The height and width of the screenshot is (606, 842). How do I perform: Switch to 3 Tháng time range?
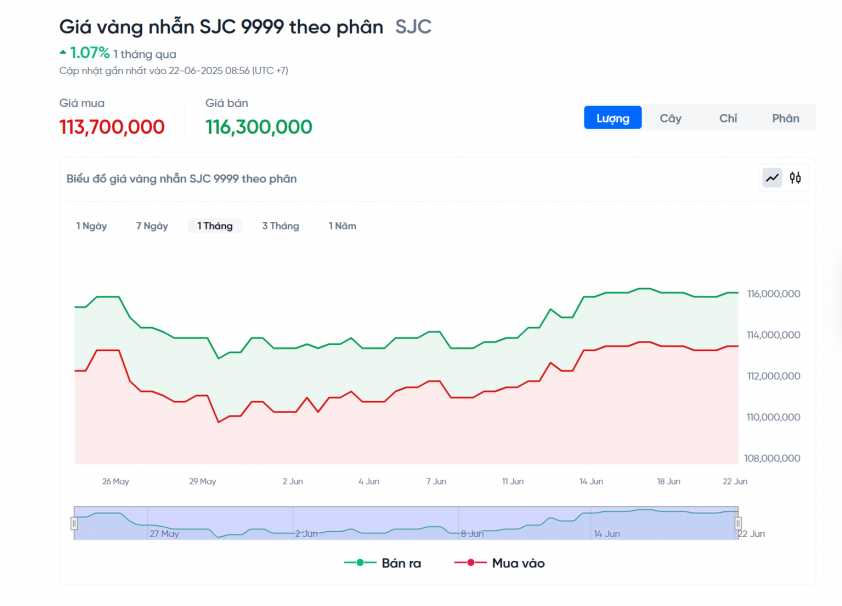click(280, 226)
